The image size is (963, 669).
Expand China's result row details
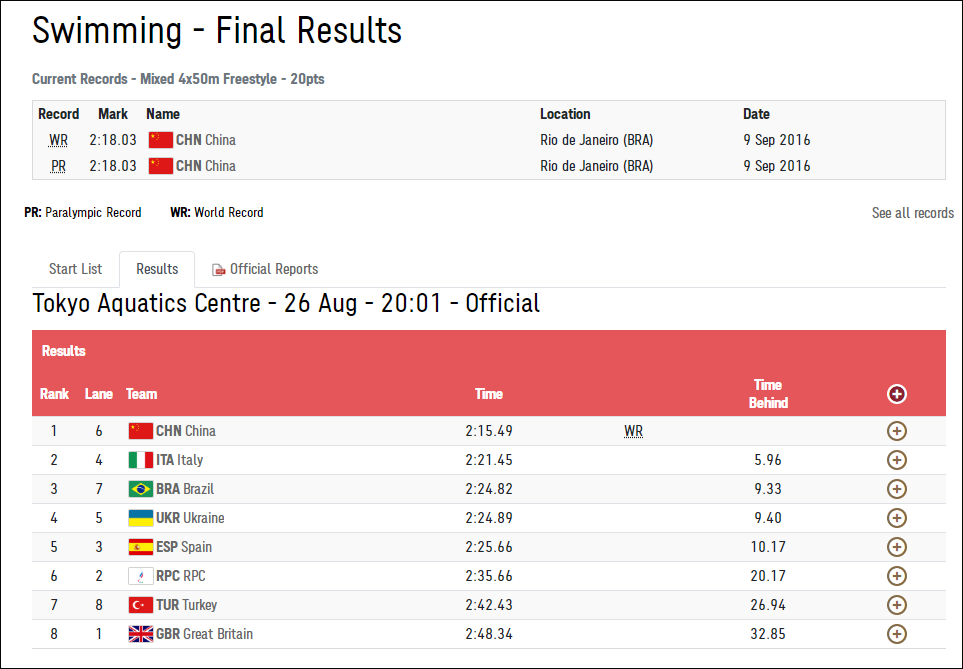[x=897, y=431]
